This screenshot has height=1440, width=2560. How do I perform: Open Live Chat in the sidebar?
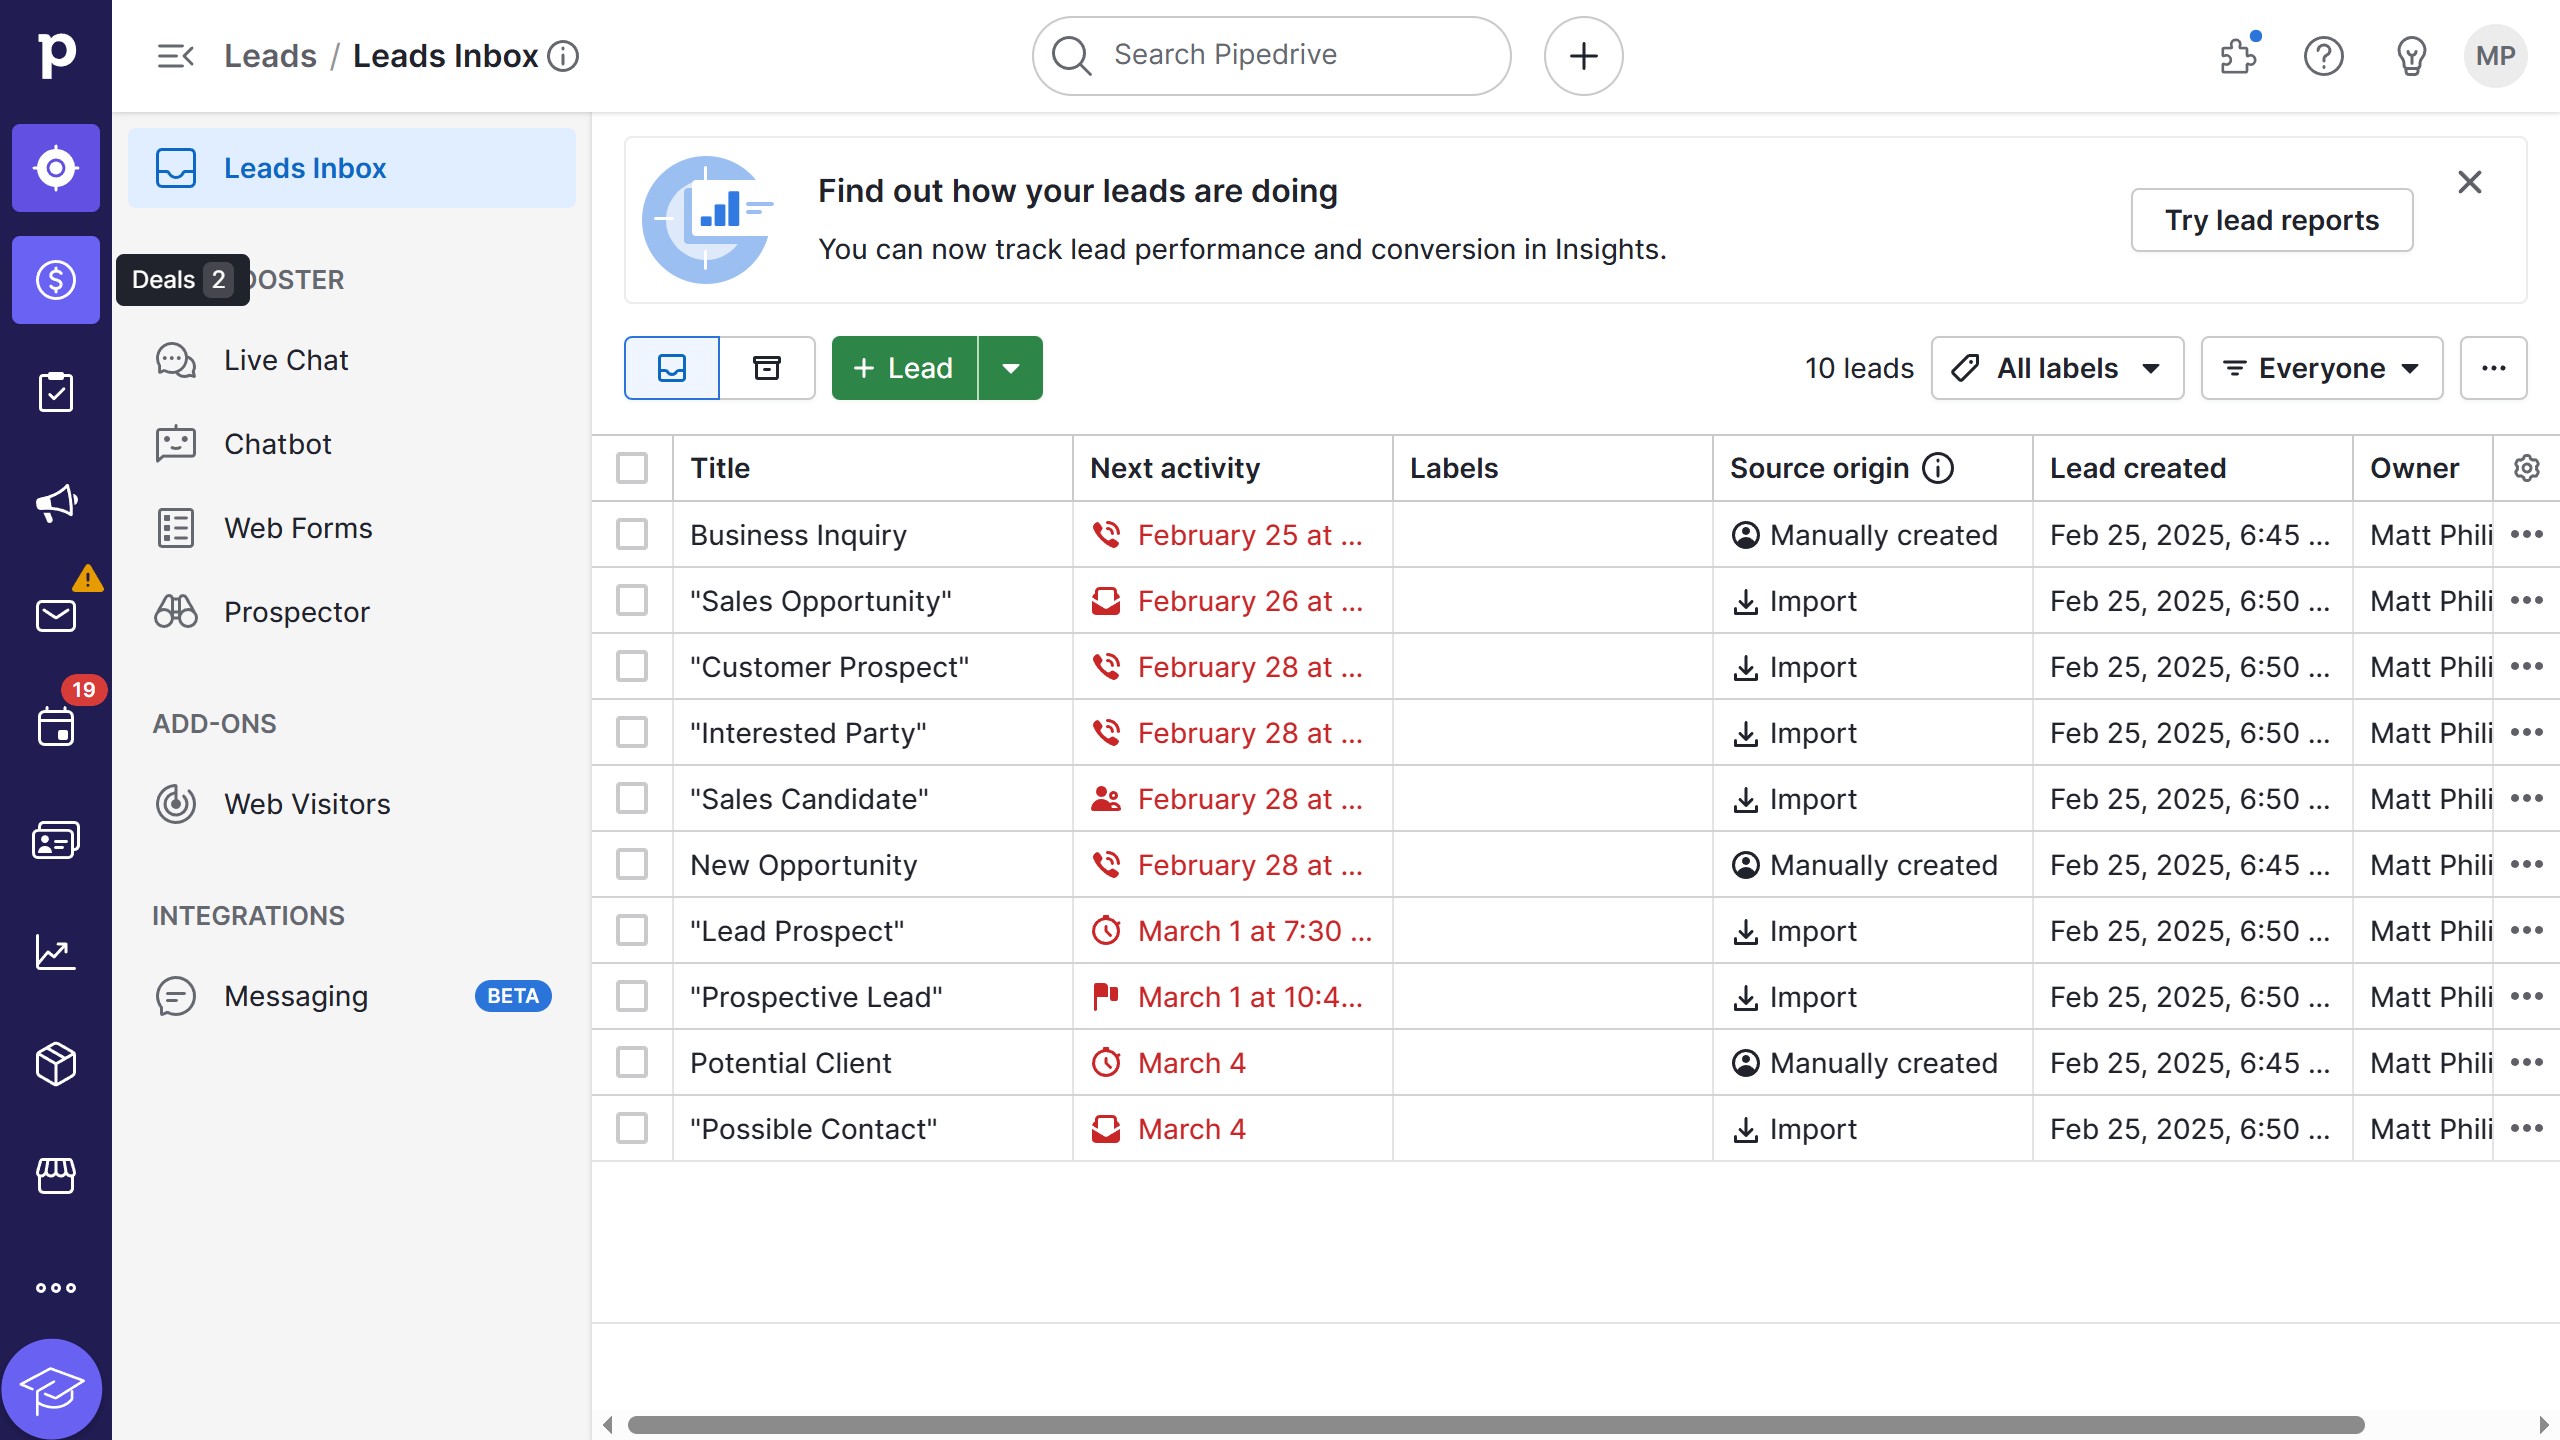[286, 360]
